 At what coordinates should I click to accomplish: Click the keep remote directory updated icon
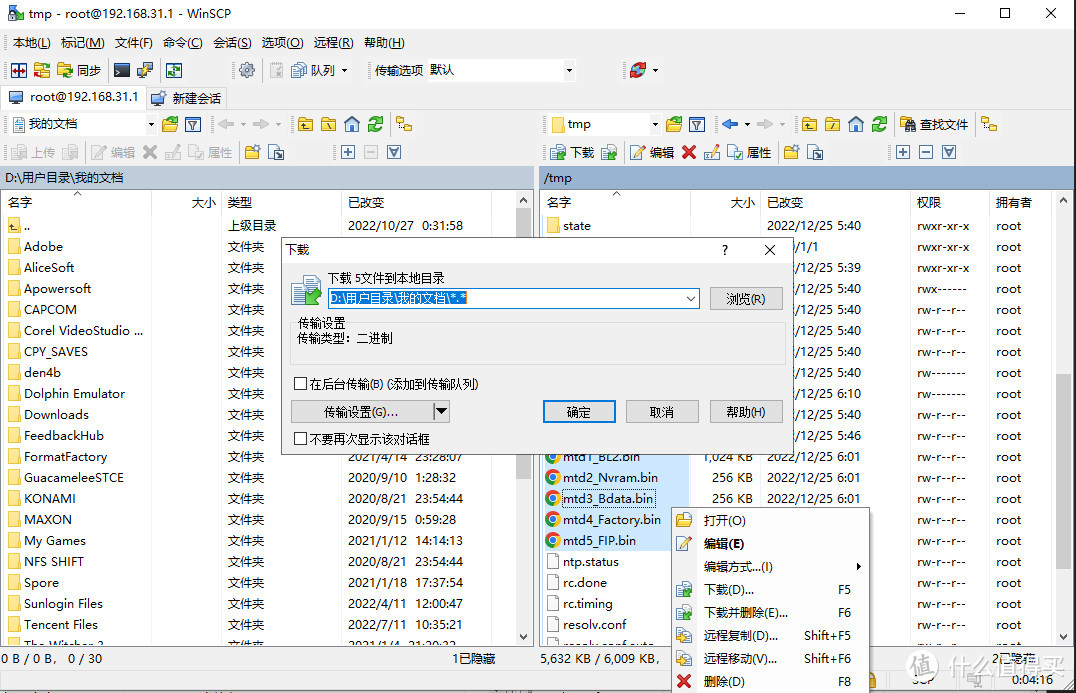[174, 70]
